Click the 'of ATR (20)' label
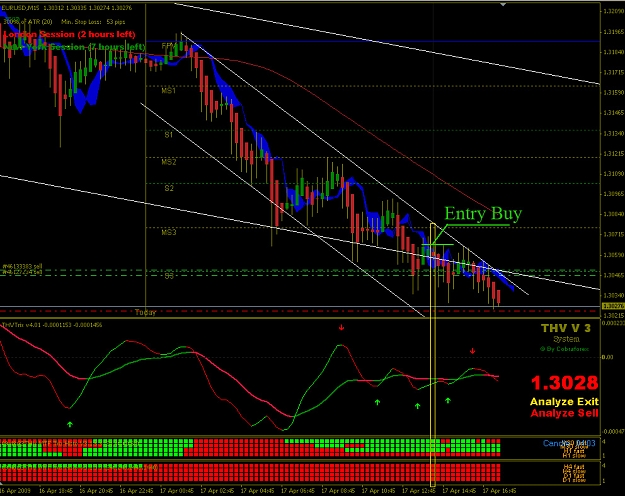 pyautogui.click(x=35, y=22)
